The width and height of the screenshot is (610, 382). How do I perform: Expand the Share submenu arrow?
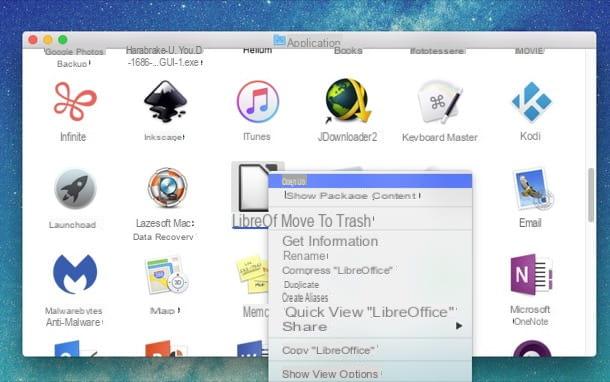point(459,326)
